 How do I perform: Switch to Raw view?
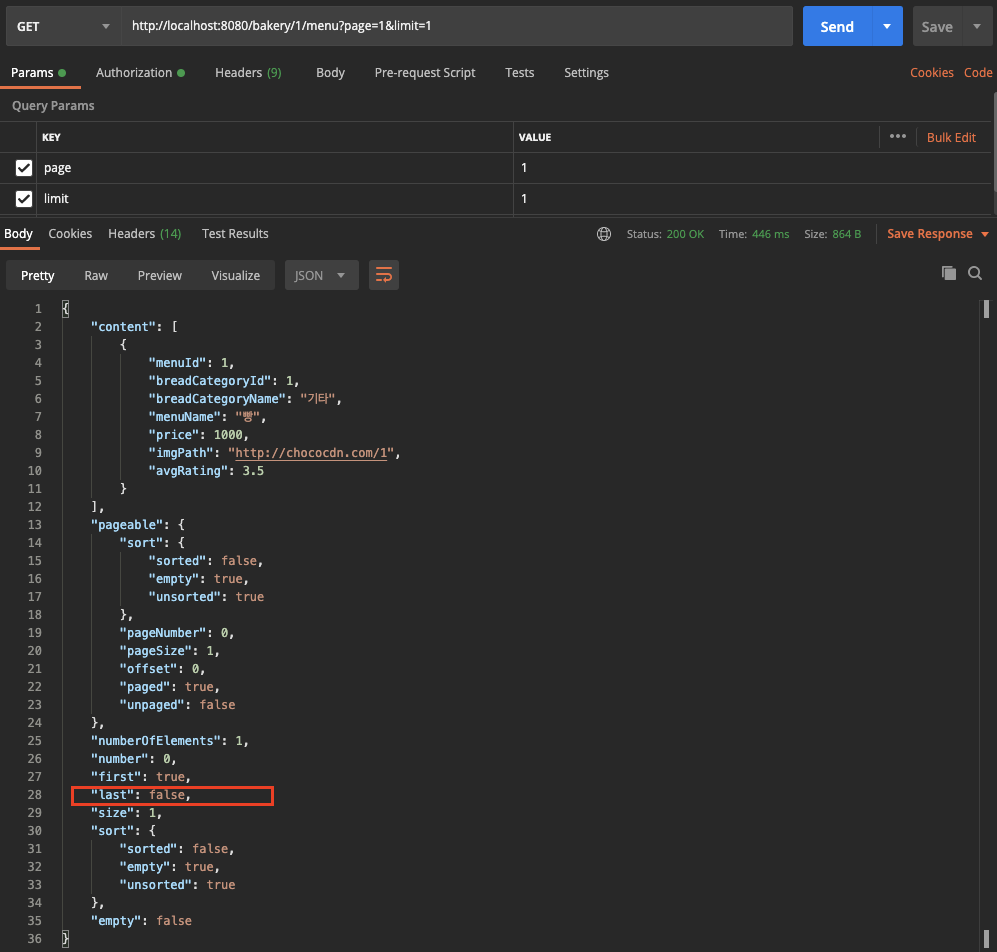pyautogui.click(x=96, y=275)
